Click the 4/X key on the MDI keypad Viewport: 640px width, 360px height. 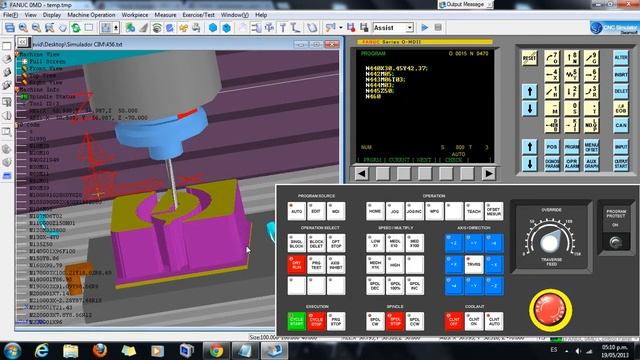pos(551,75)
